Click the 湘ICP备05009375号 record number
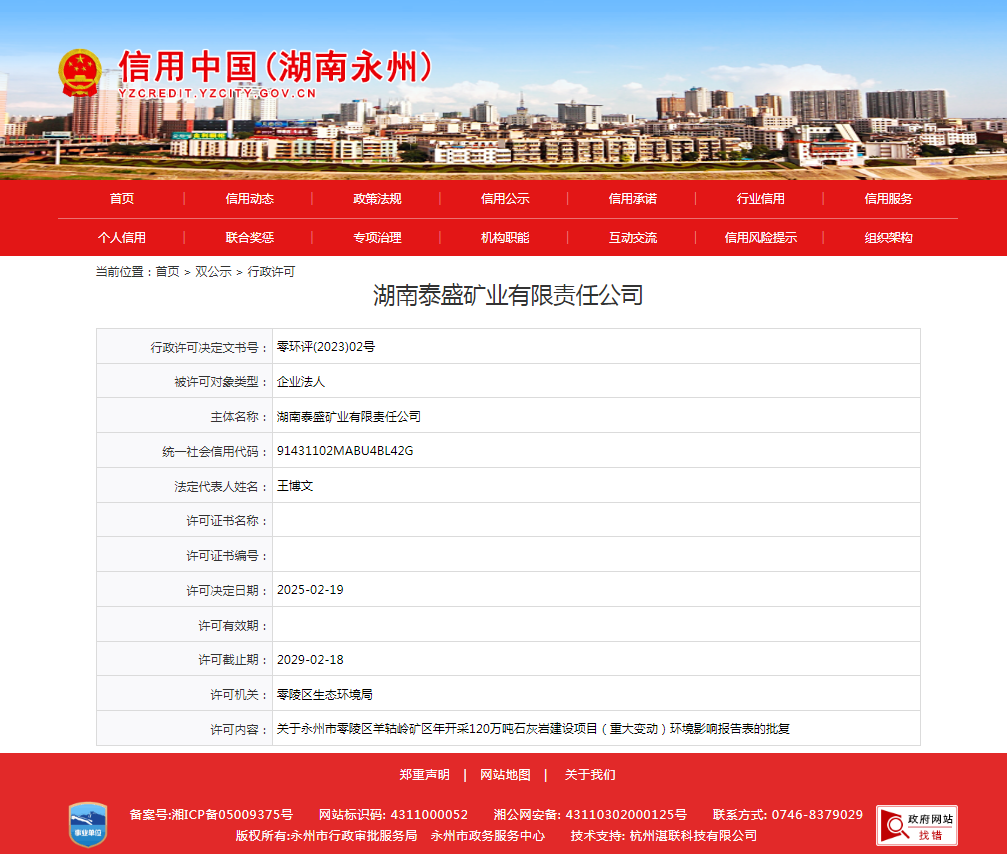The image size is (1007, 854). tap(232, 815)
